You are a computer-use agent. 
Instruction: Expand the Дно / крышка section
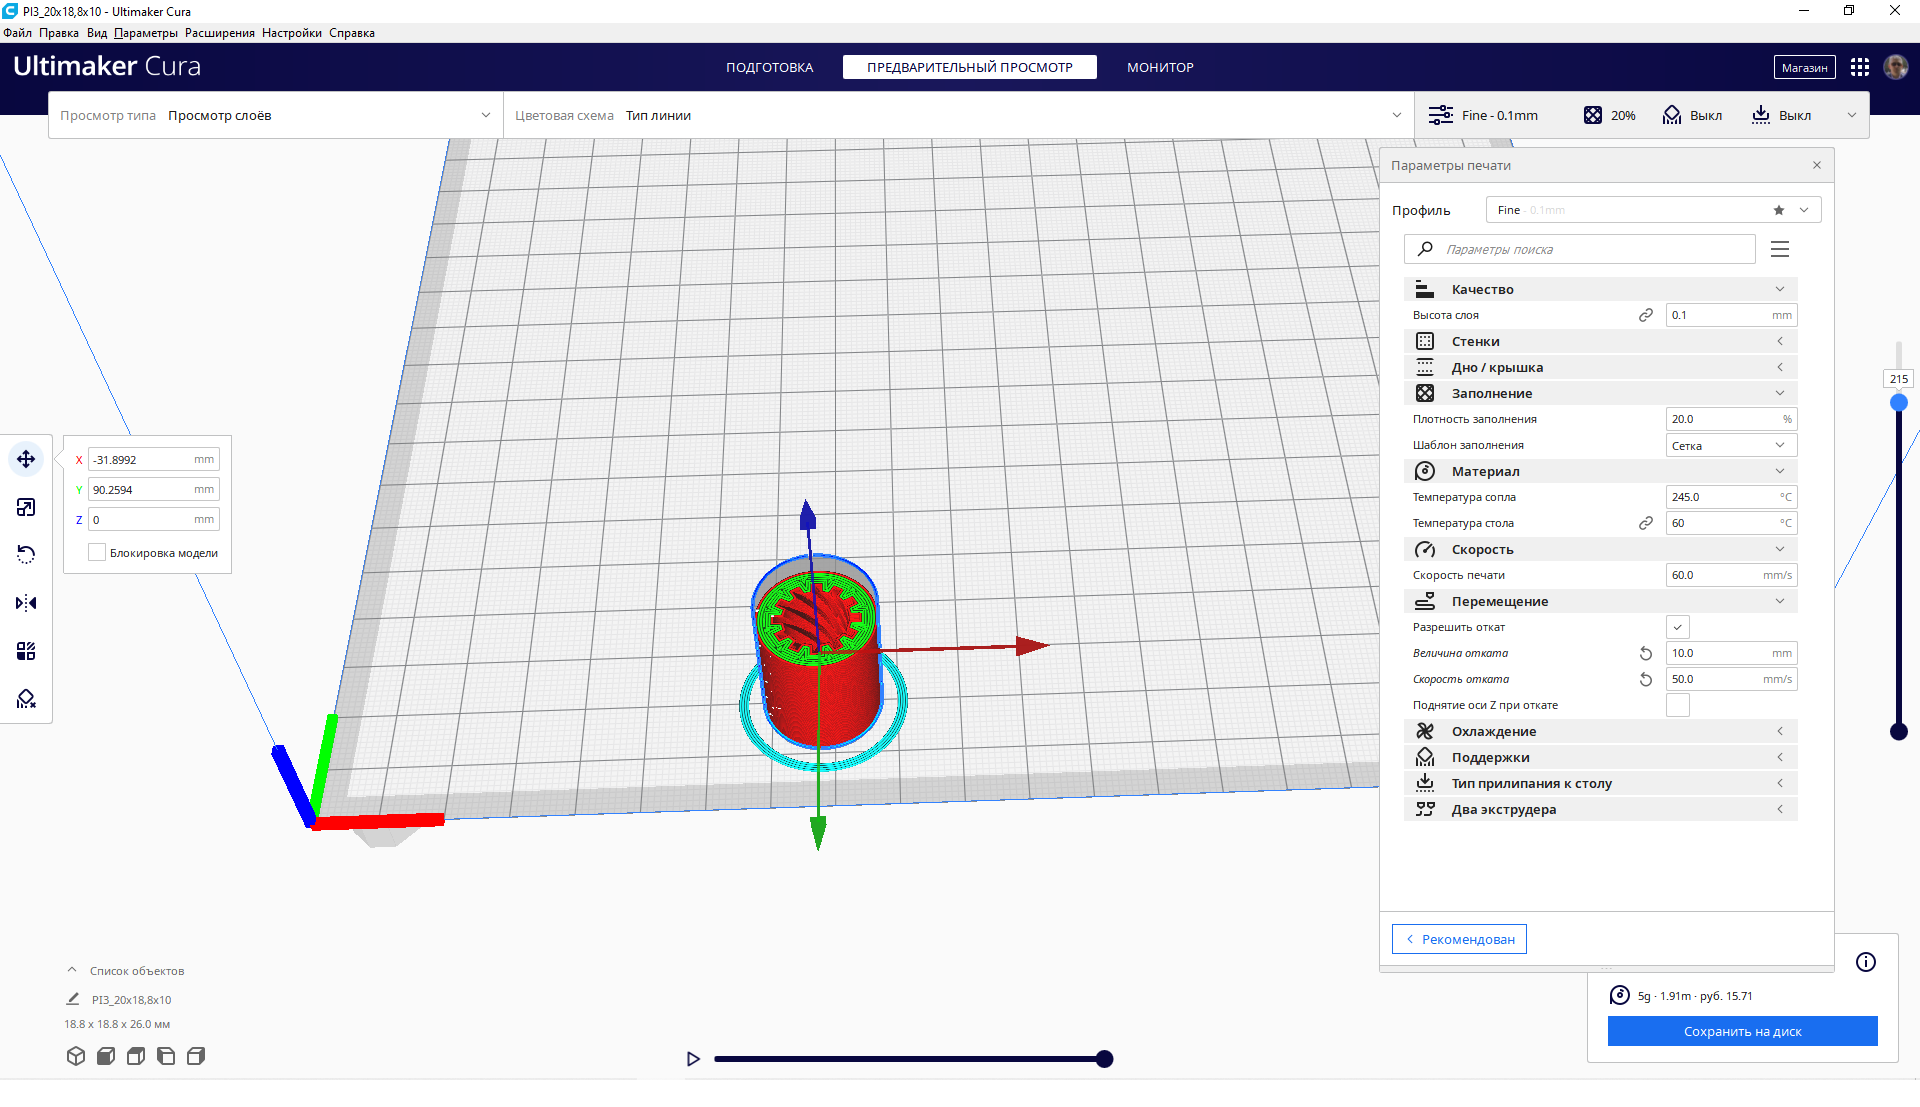point(1600,367)
